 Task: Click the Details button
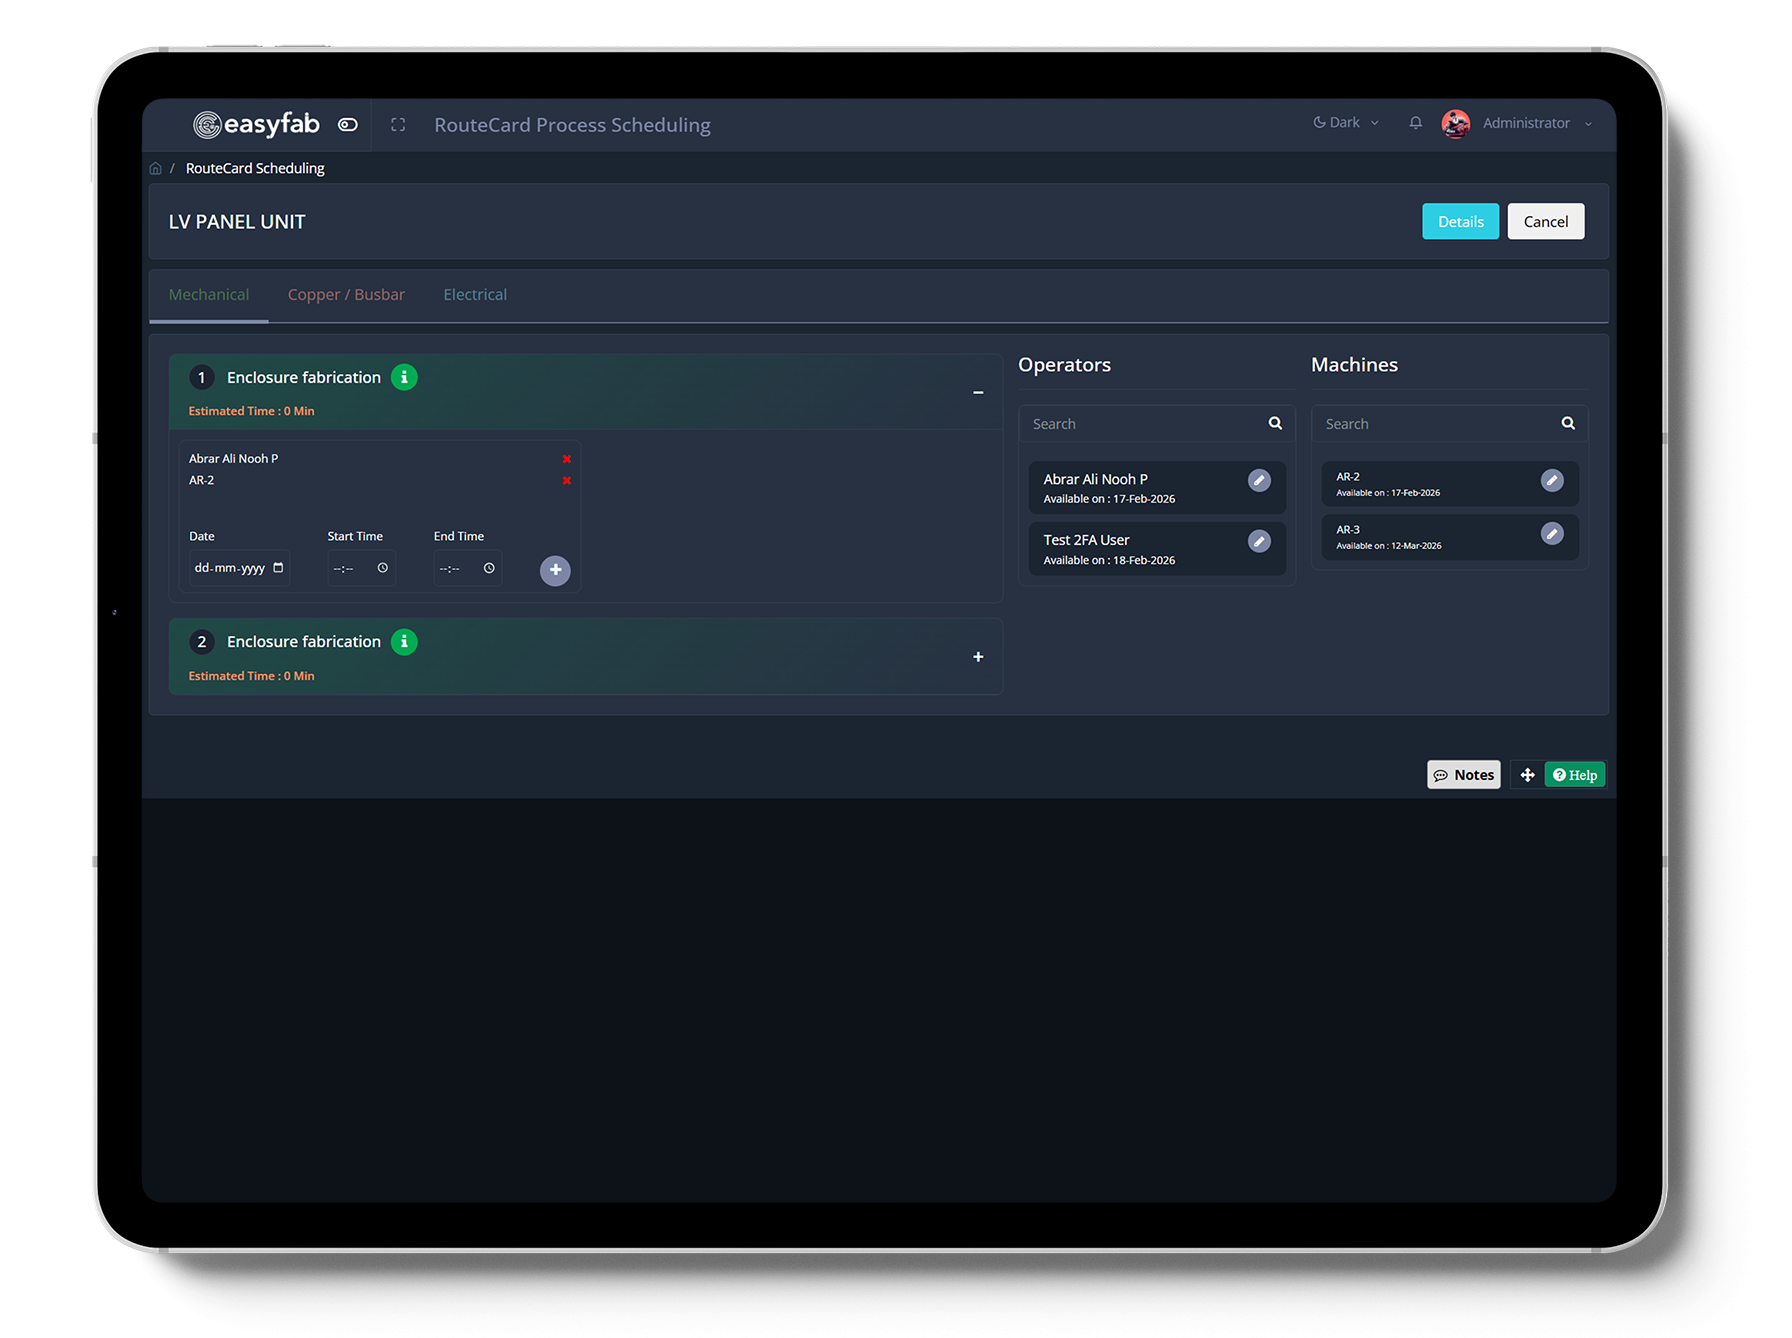1460,221
